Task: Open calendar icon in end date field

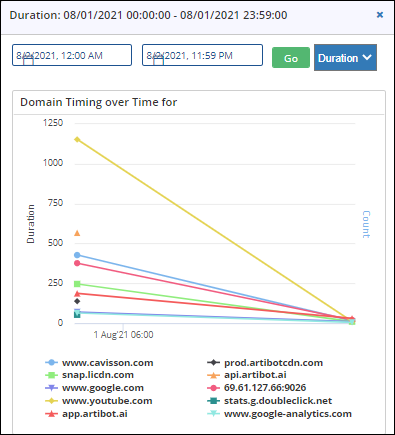Action: coord(158,61)
